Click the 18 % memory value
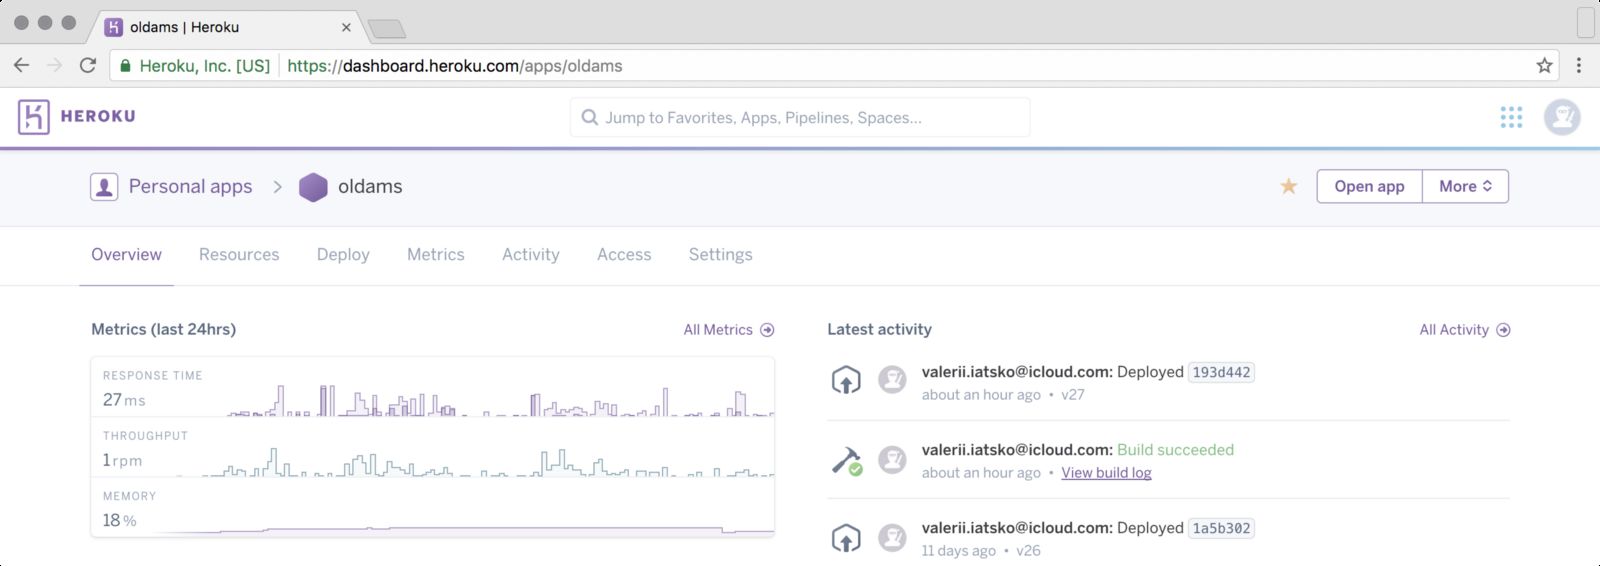Screen dimensions: 1600x566 coord(119,520)
